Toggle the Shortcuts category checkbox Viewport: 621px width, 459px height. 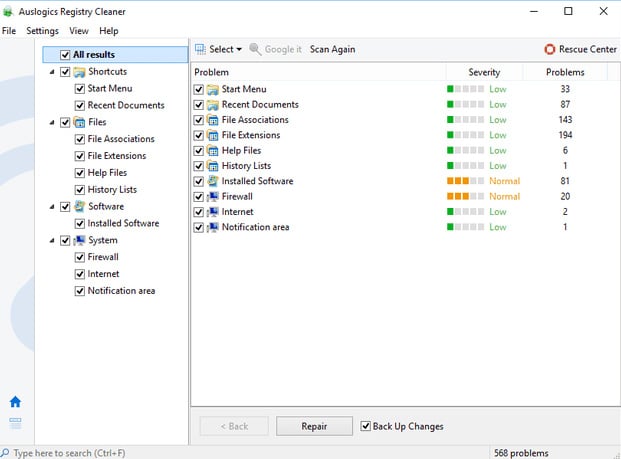coord(65,72)
